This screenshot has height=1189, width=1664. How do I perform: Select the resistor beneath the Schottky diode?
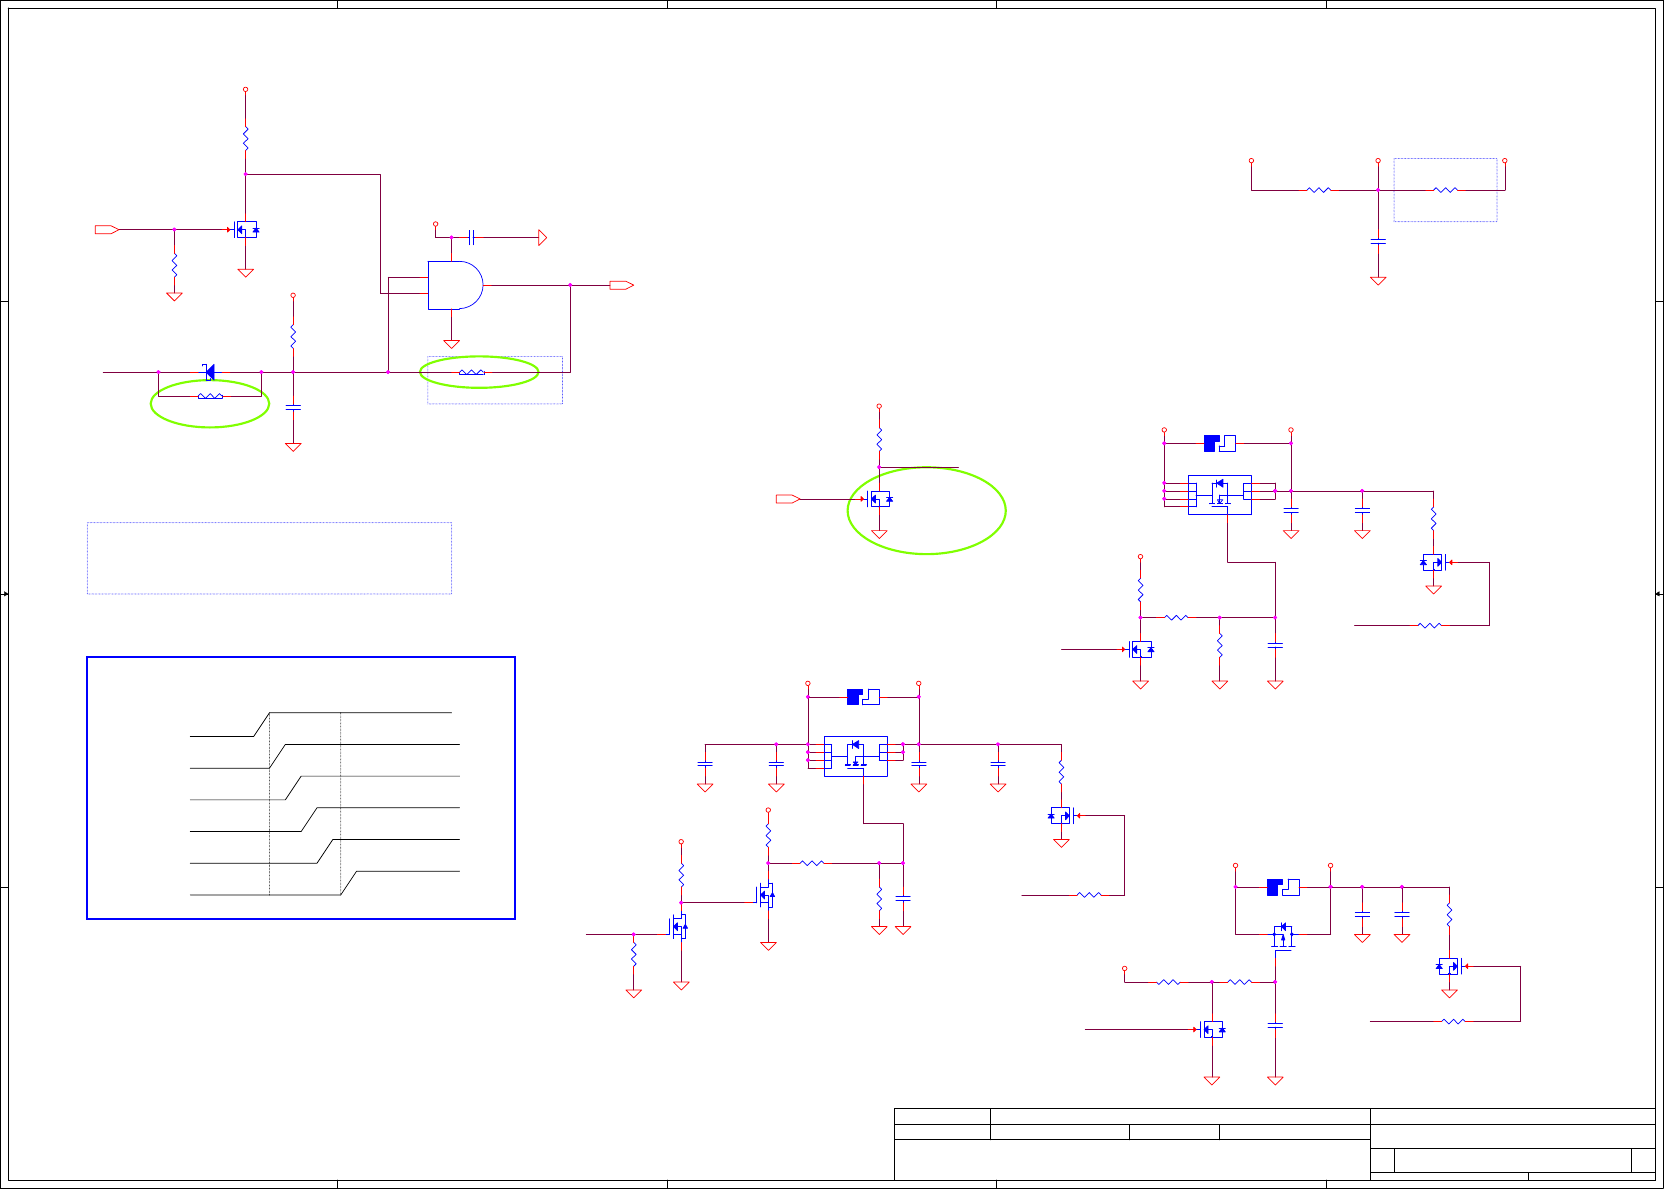pos(210,397)
